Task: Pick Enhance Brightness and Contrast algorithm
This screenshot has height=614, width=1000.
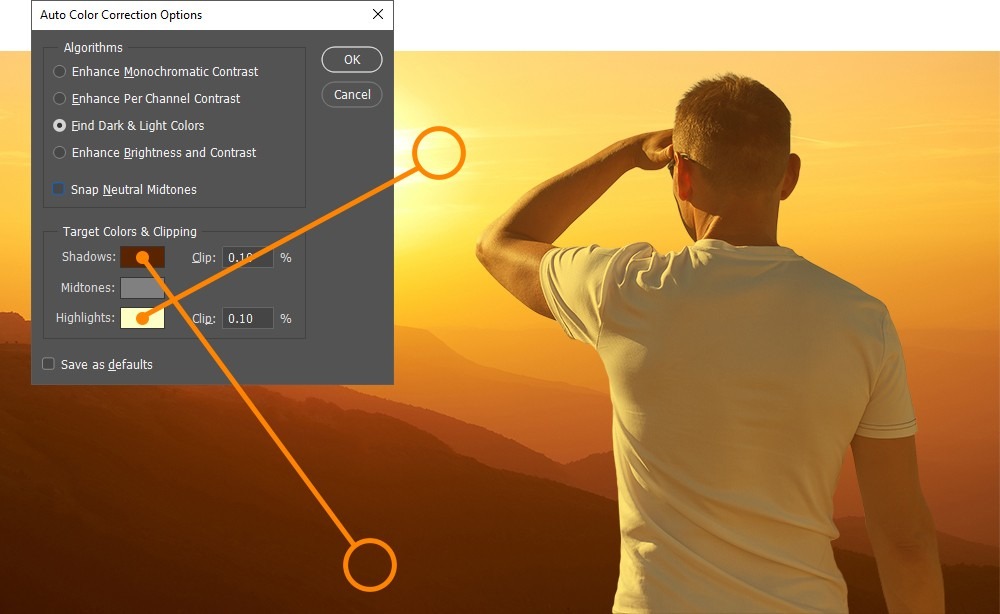Action: (59, 152)
